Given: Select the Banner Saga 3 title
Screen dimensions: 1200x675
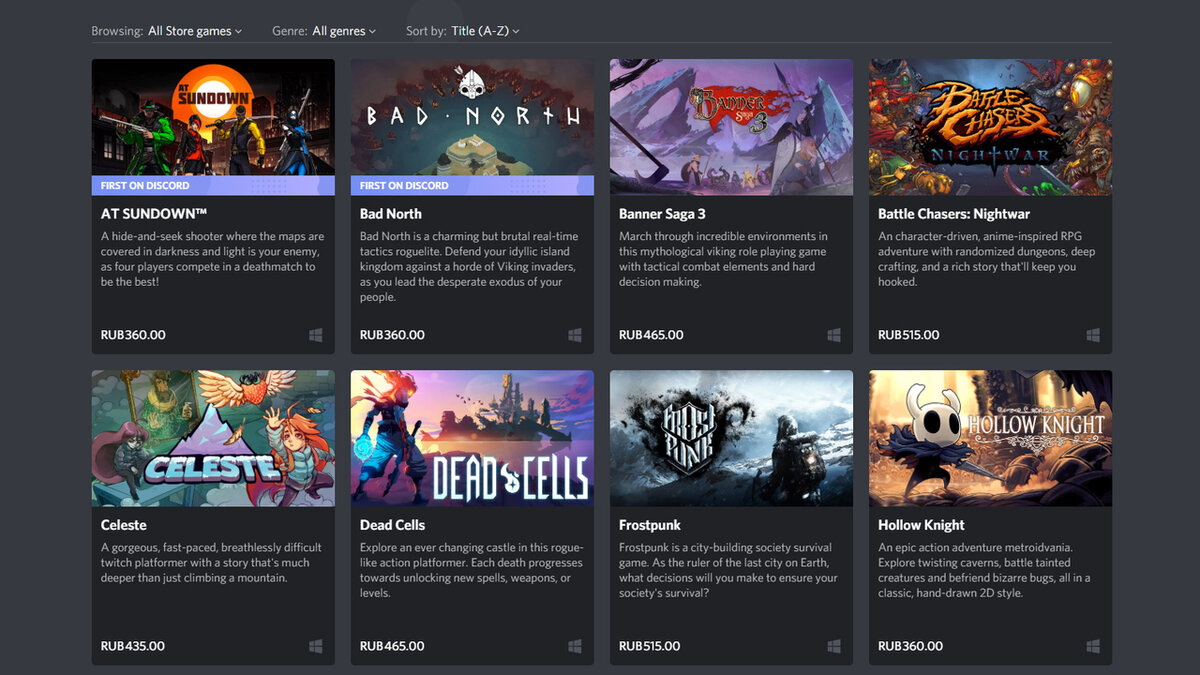Looking at the screenshot, I should pos(662,214).
